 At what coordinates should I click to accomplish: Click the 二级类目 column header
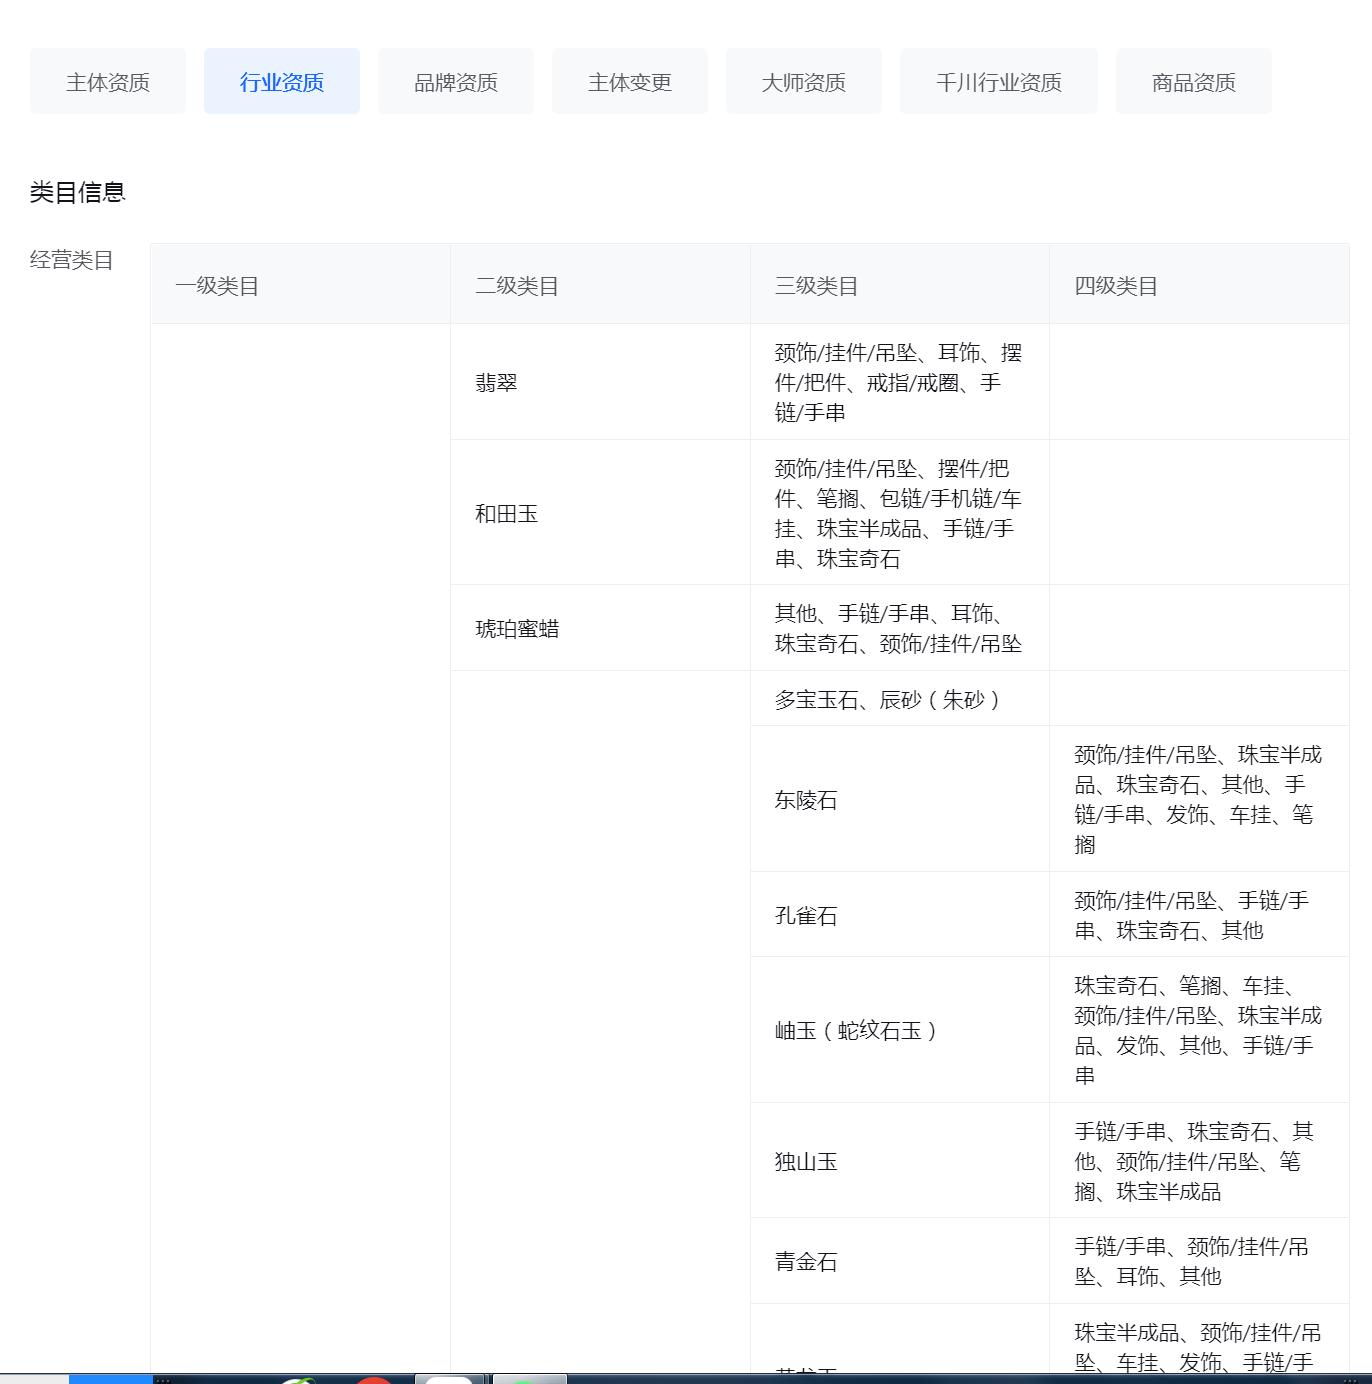pyautogui.click(x=517, y=286)
